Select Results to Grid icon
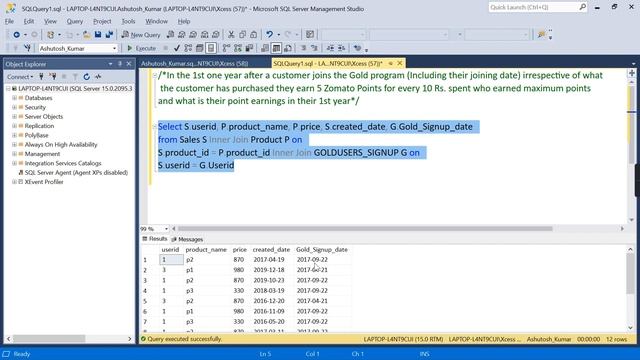 (x=276, y=48)
